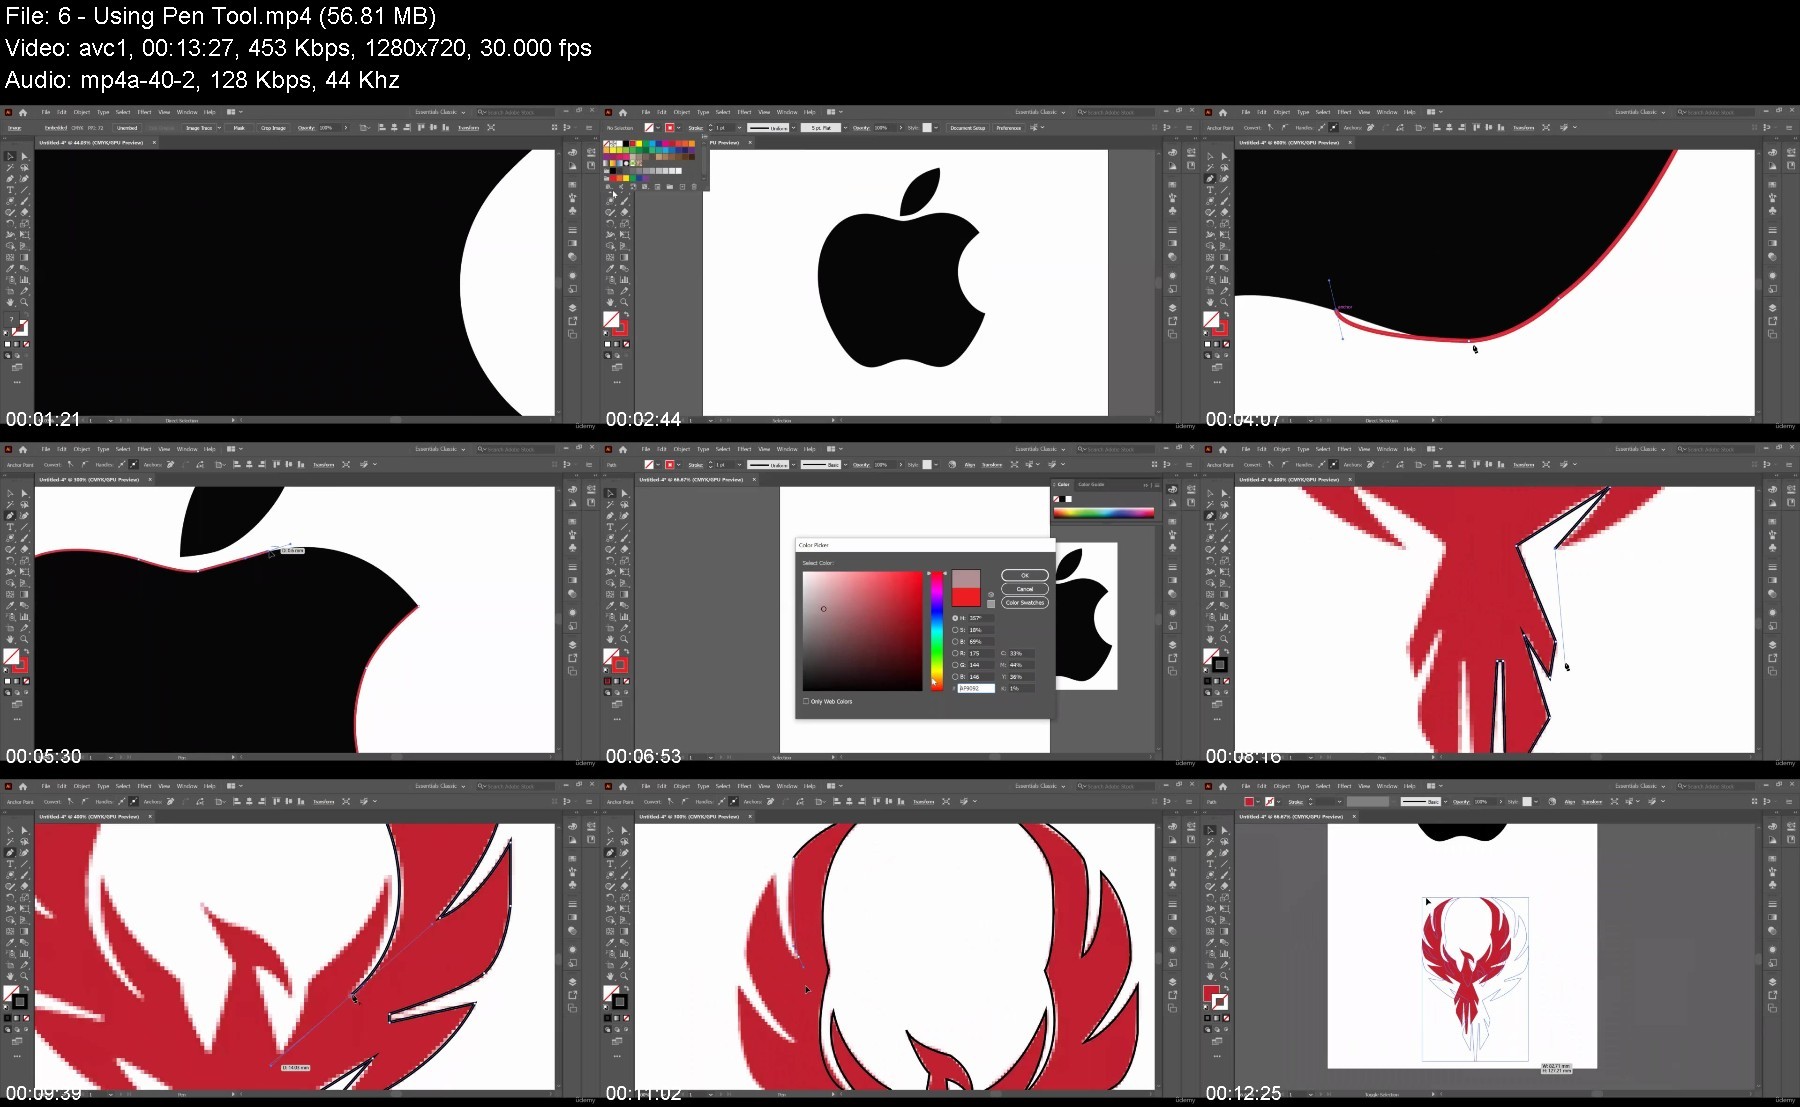Select the Type tool in the 00:01:21 frame
Viewport: 1800px width, 1107px height.
10,190
